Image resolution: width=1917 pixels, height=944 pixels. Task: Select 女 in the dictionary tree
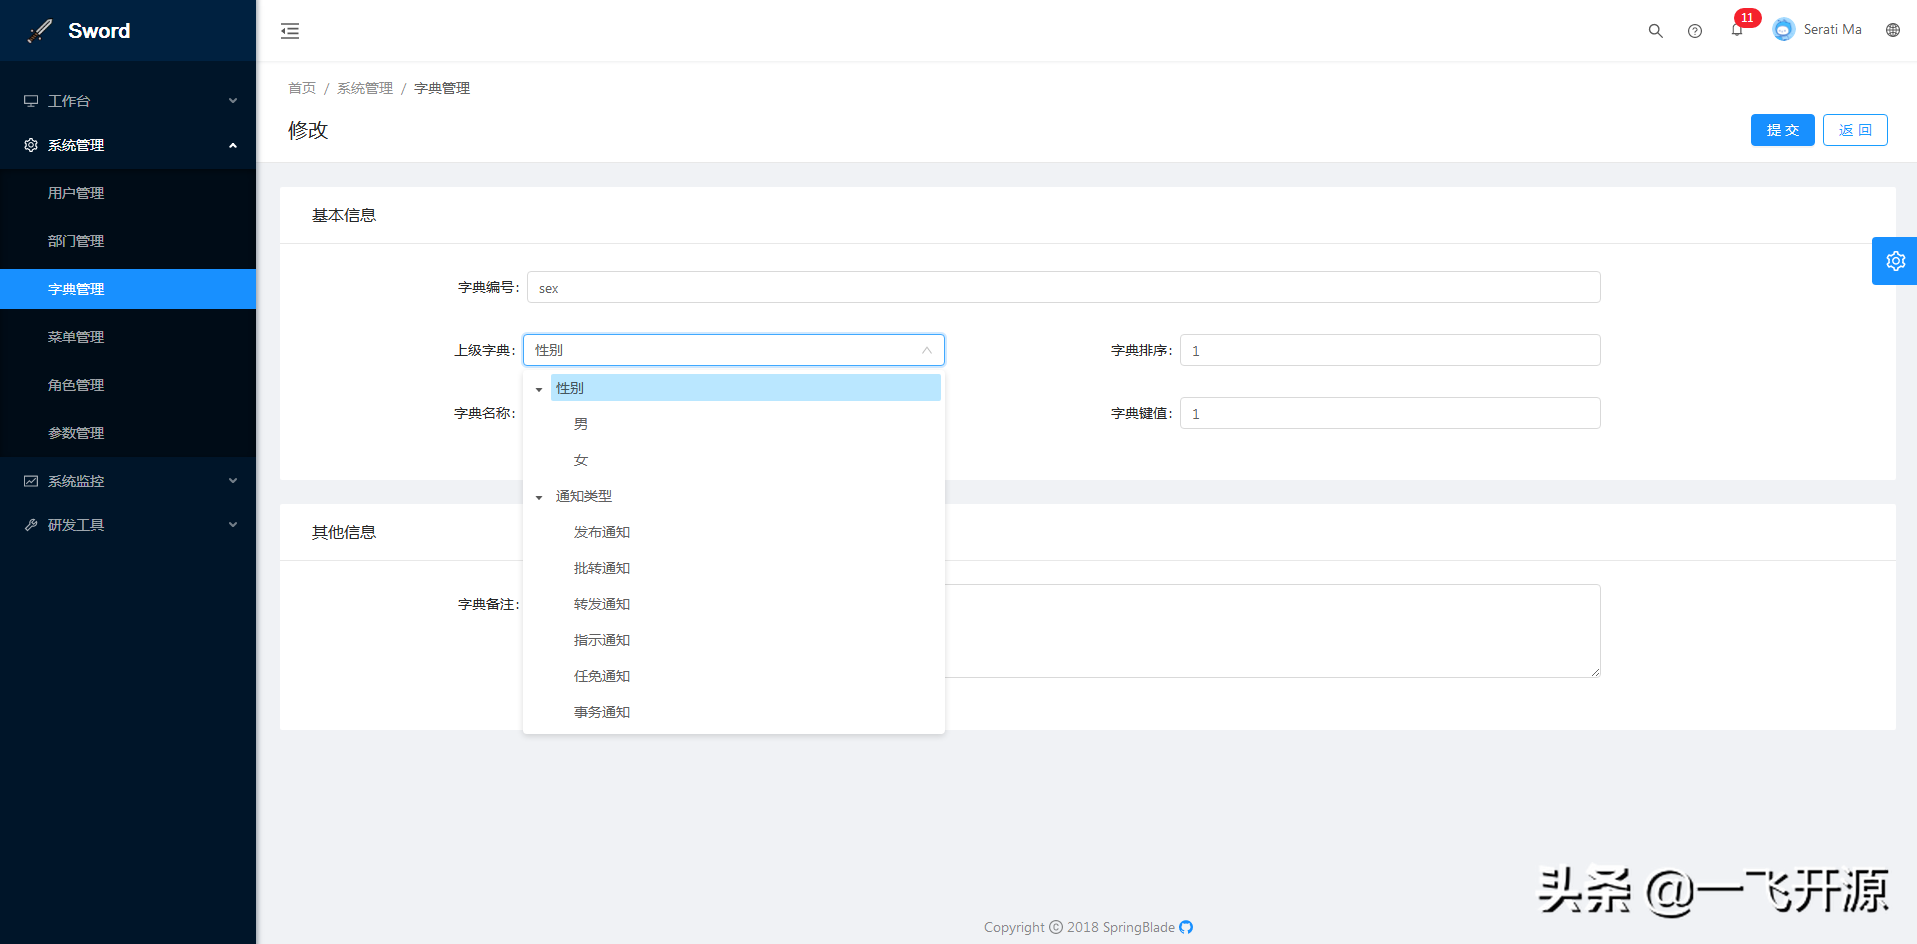coord(581,460)
